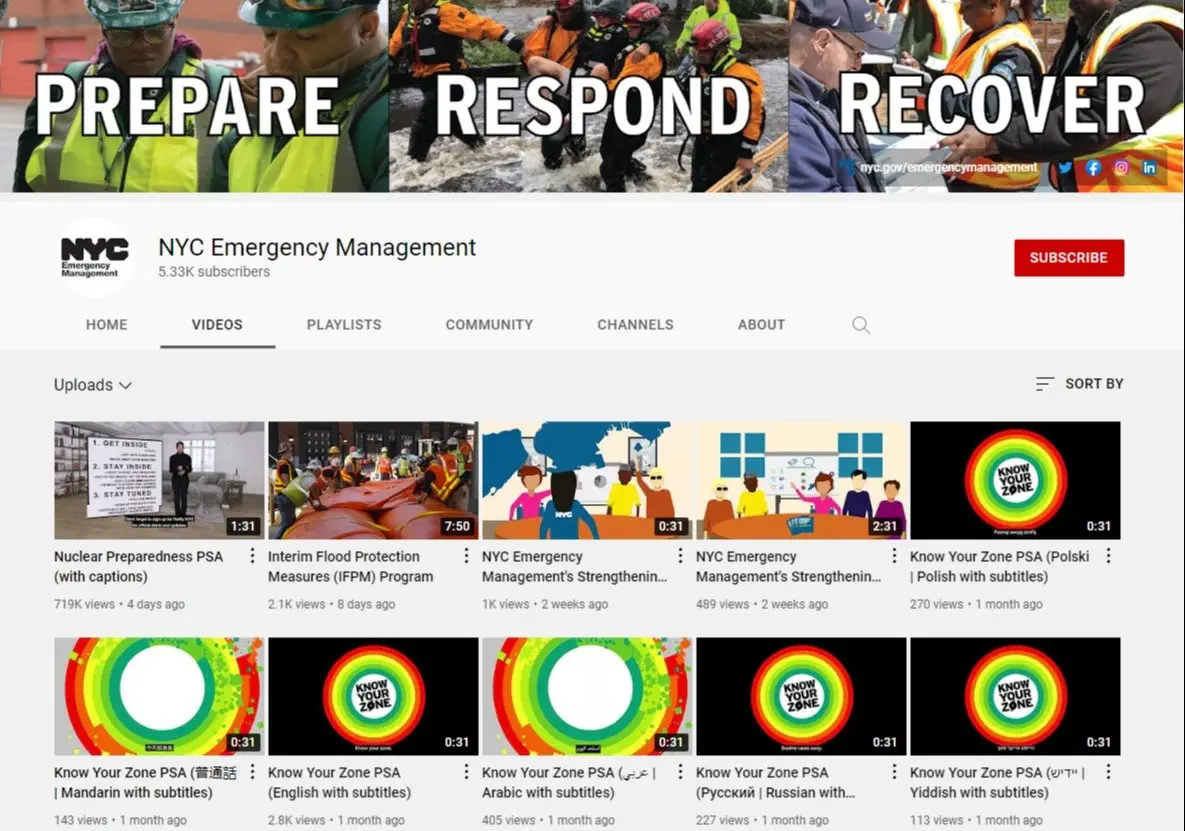This screenshot has width=1185, height=831.
Task: Play the Nuclear Preparedness PSA thumbnail
Action: coord(159,480)
